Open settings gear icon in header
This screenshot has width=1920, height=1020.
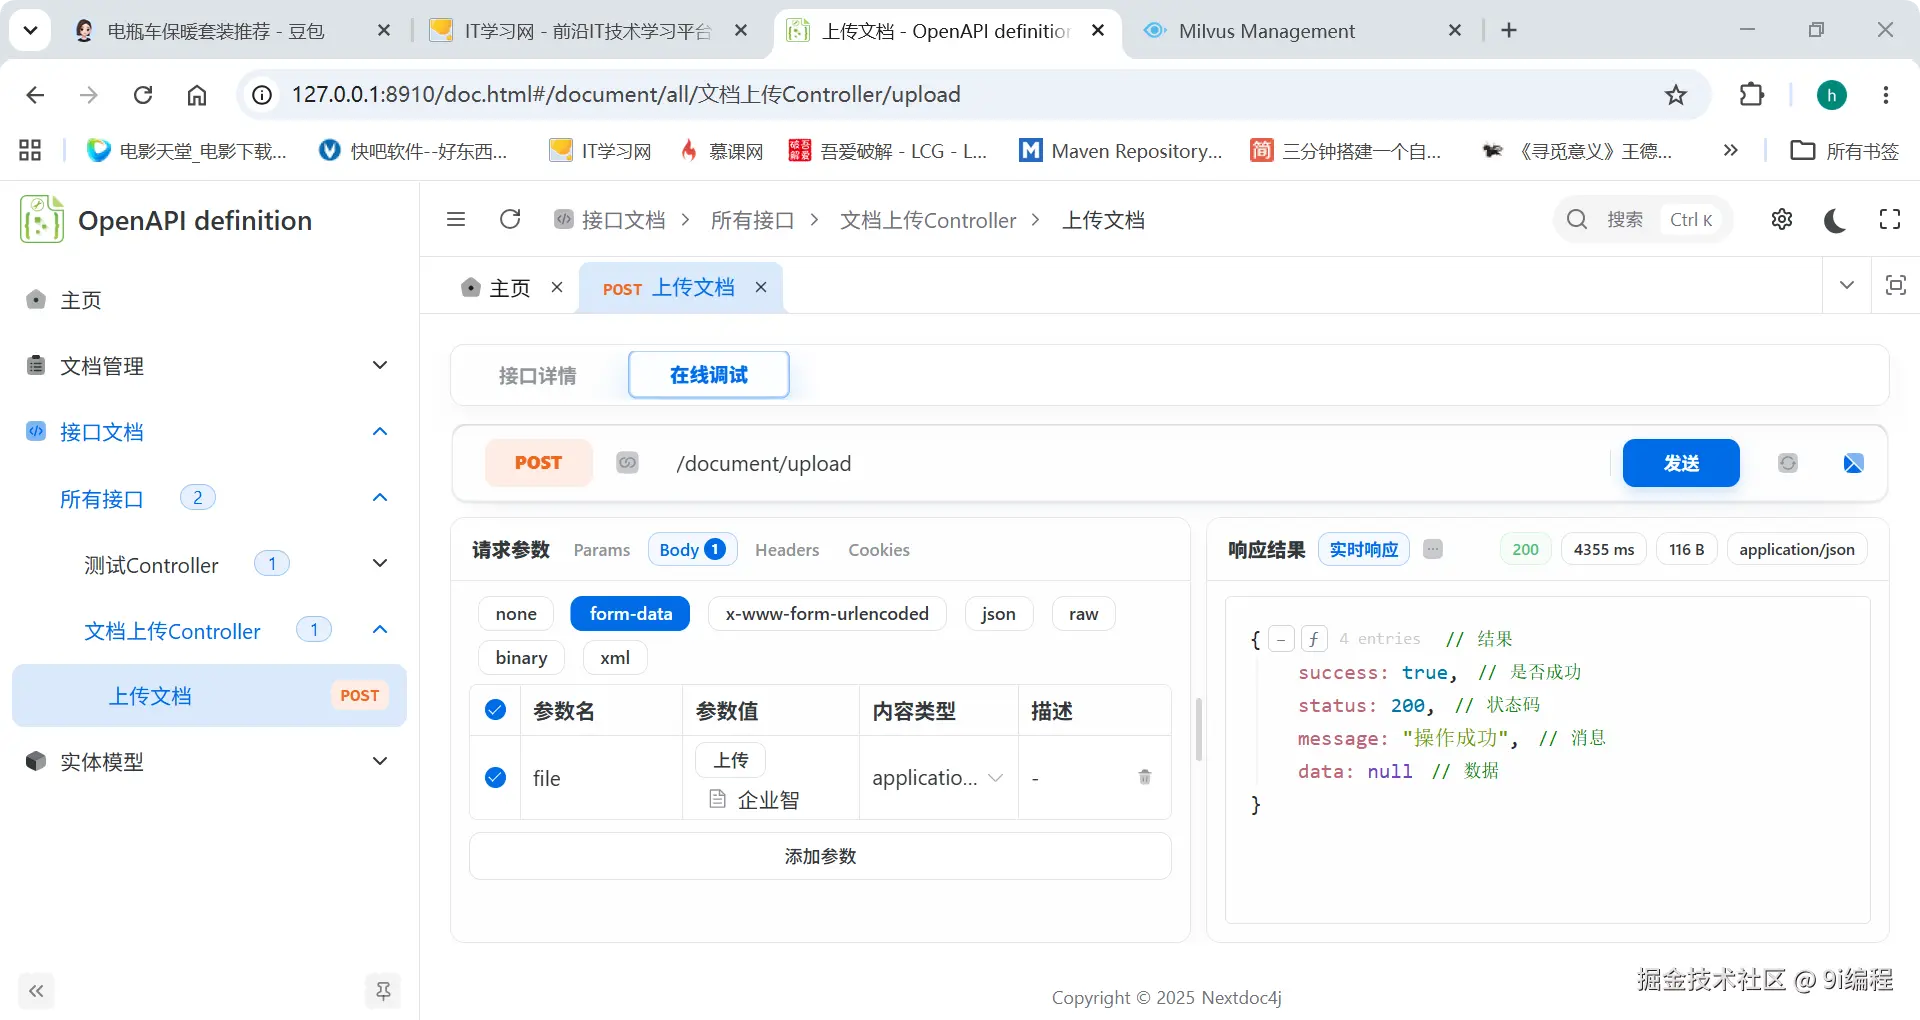[1782, 219]
